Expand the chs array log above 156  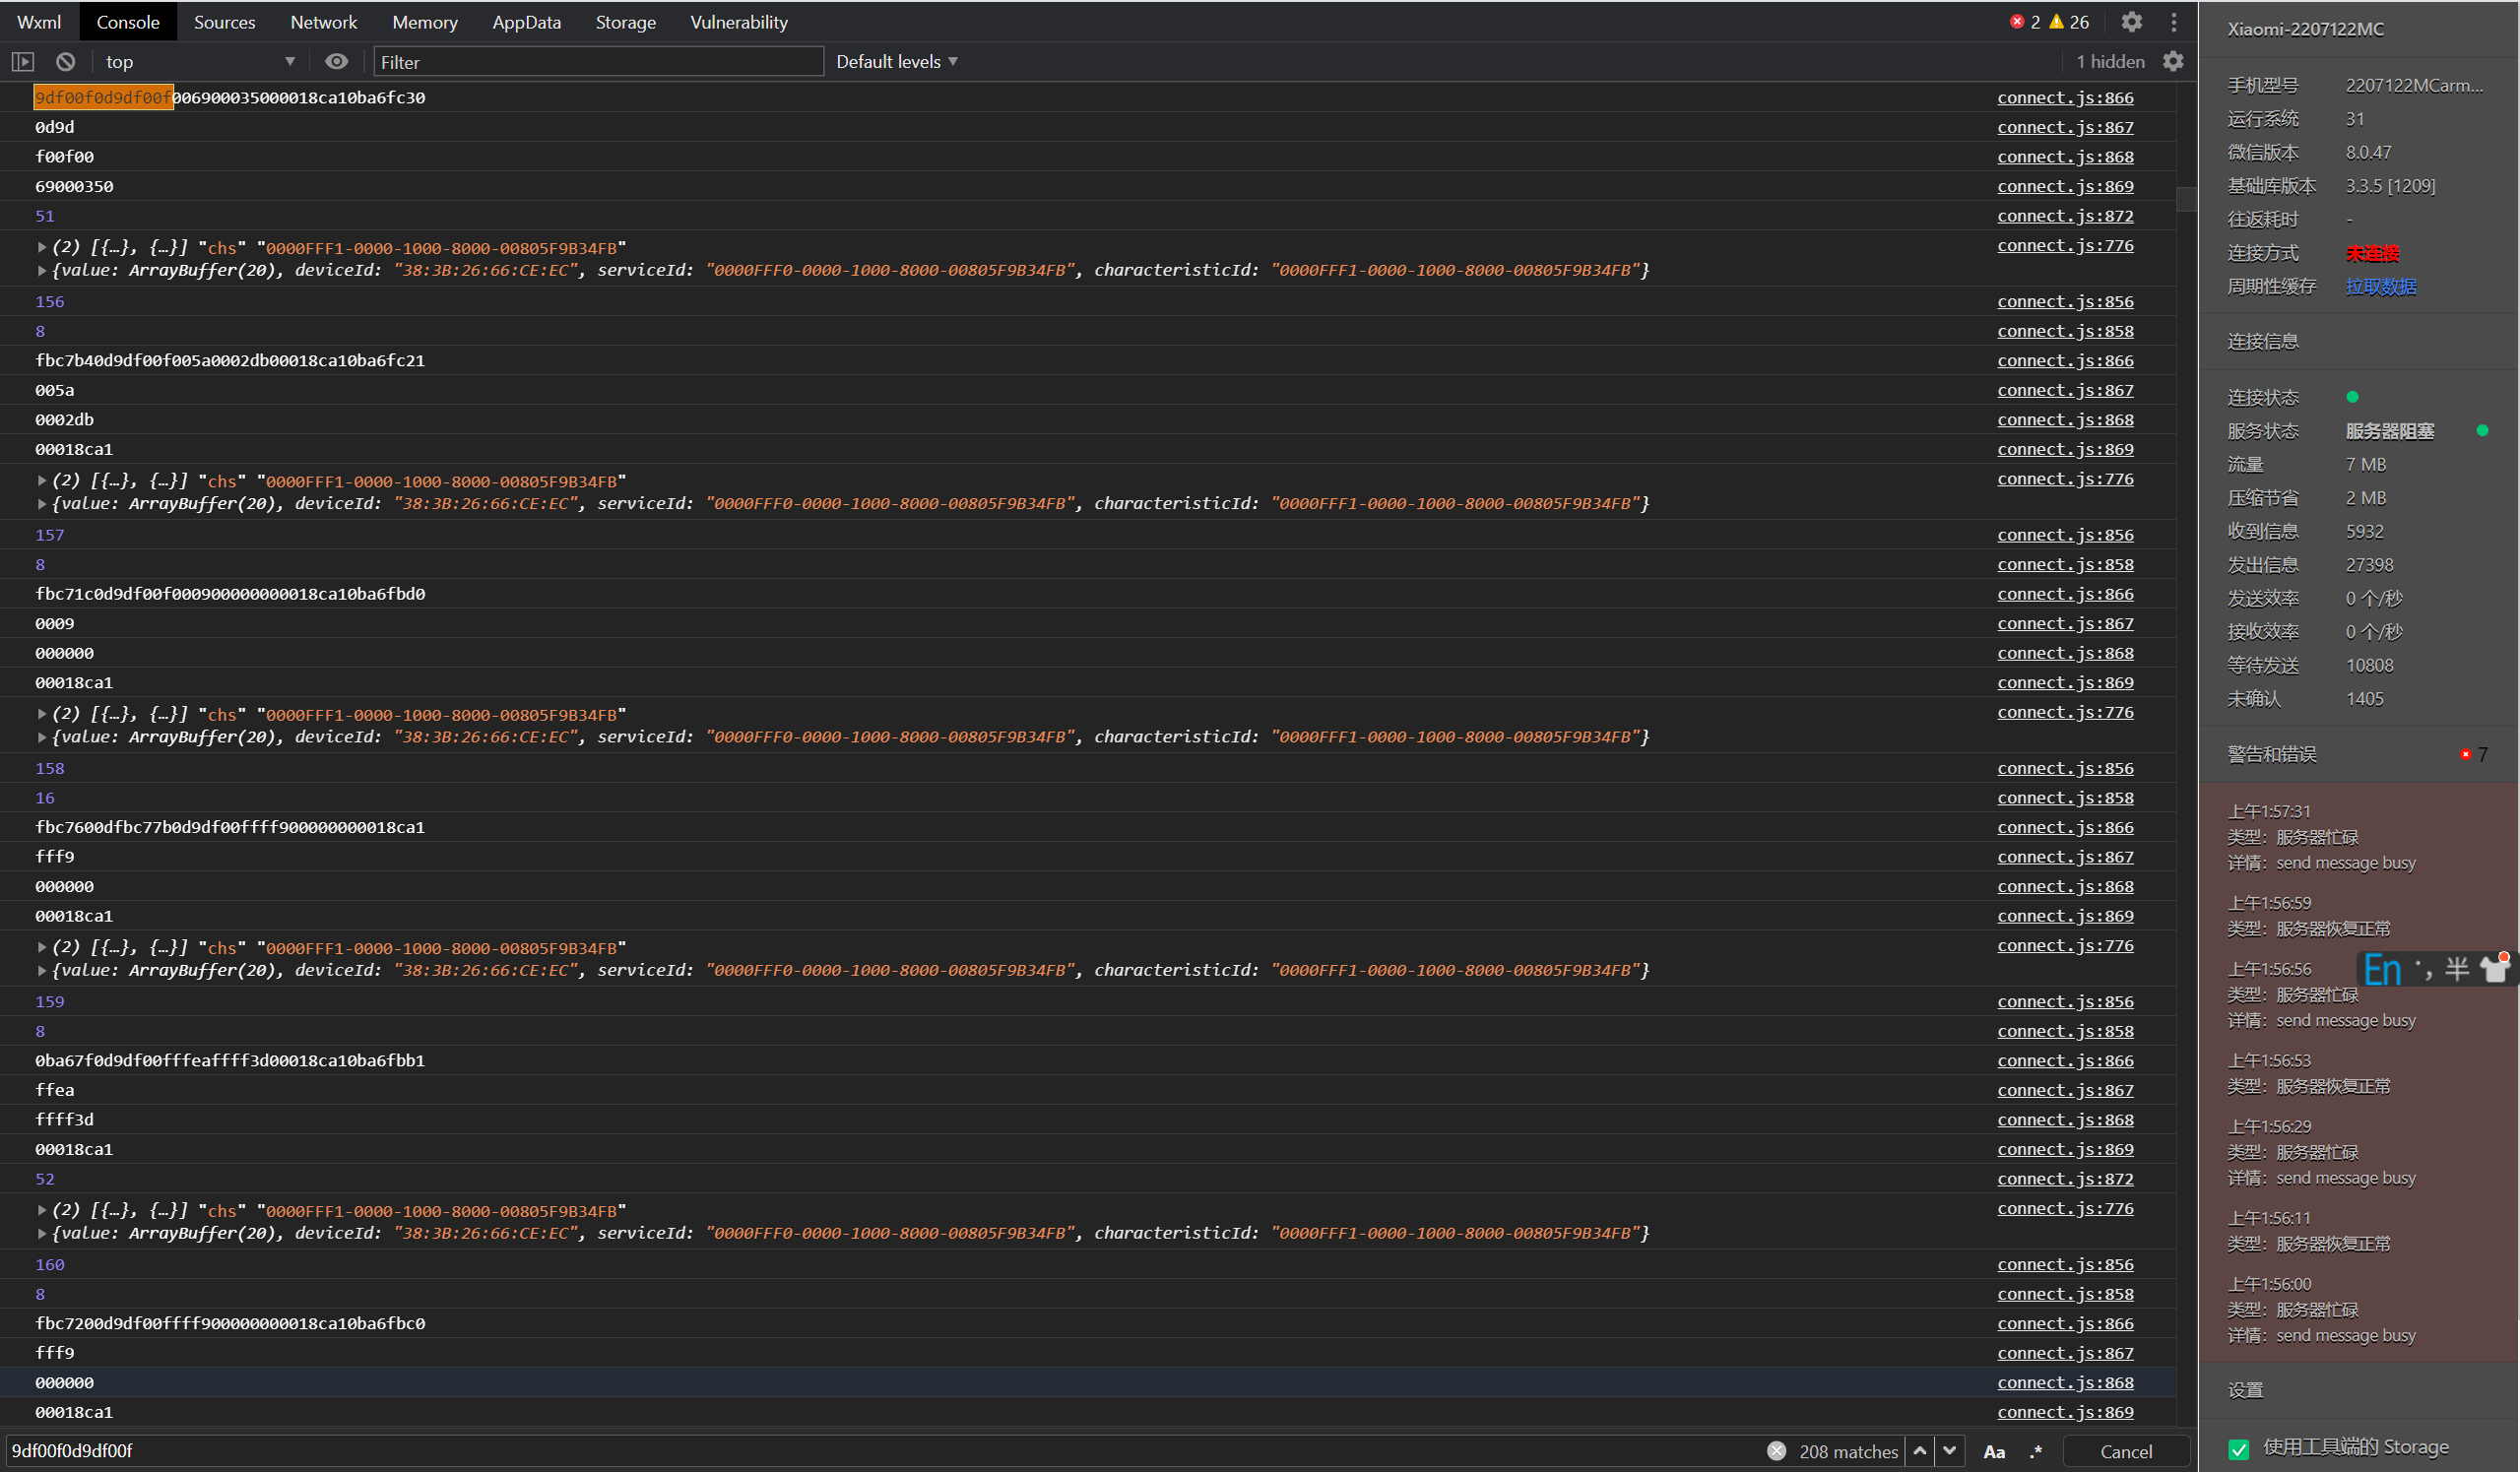tap(42, 247)
